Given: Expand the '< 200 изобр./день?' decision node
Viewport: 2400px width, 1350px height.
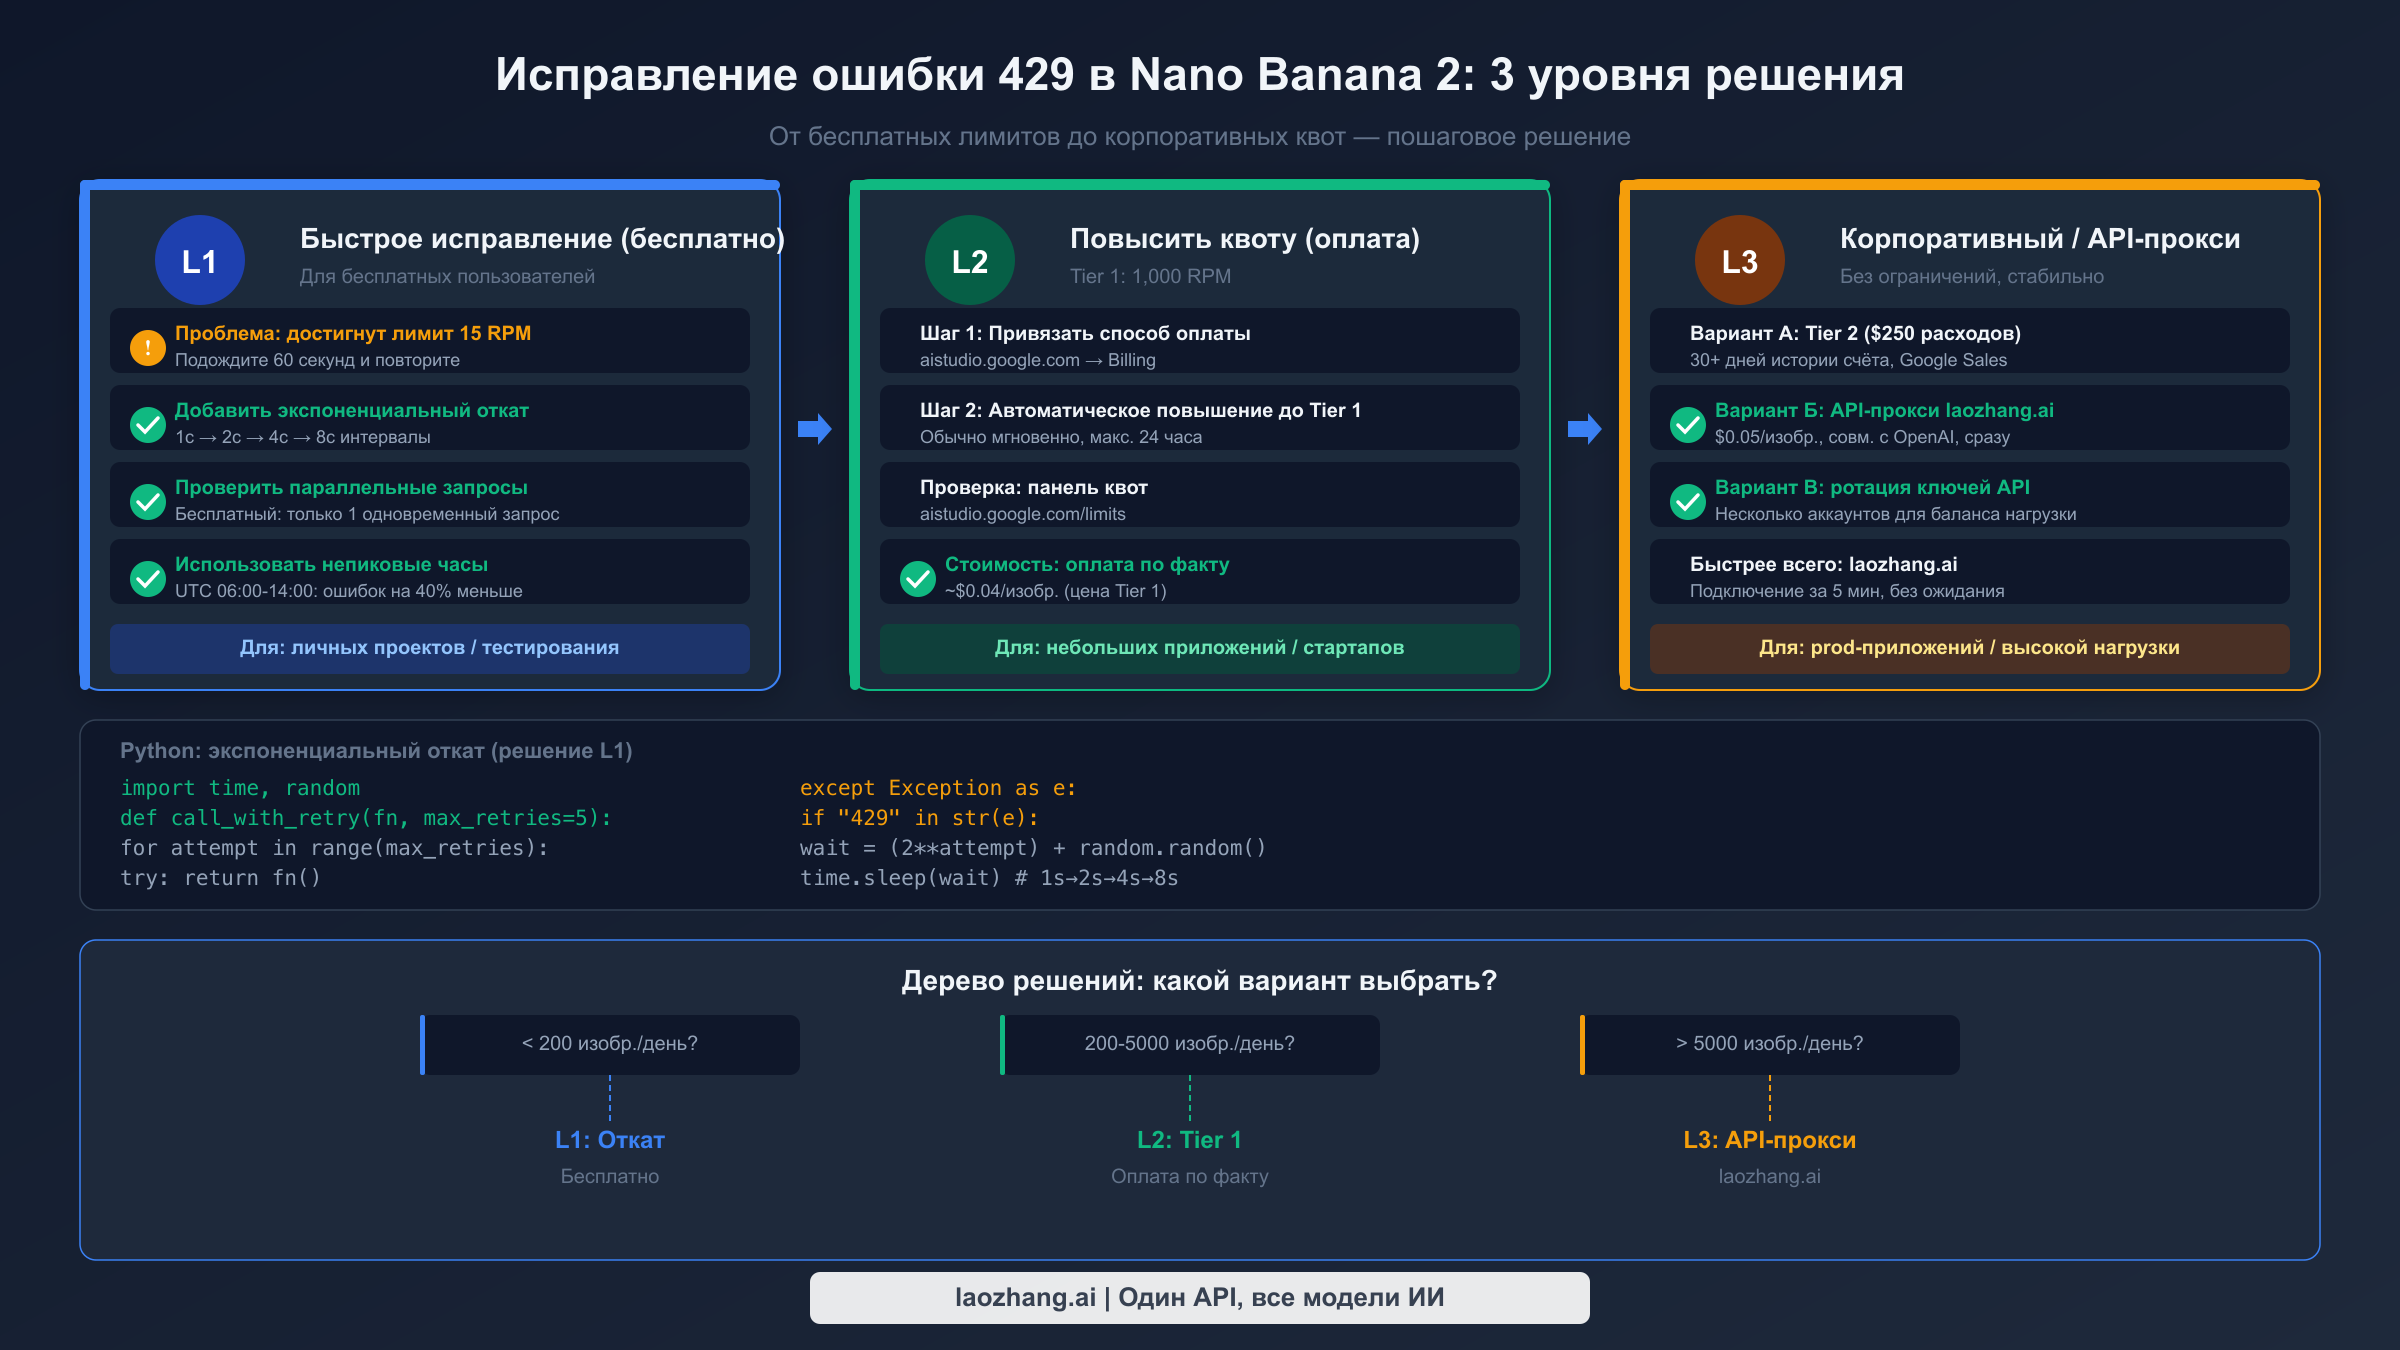Looking at the screenshot, I should click(x=610, y=1043).
